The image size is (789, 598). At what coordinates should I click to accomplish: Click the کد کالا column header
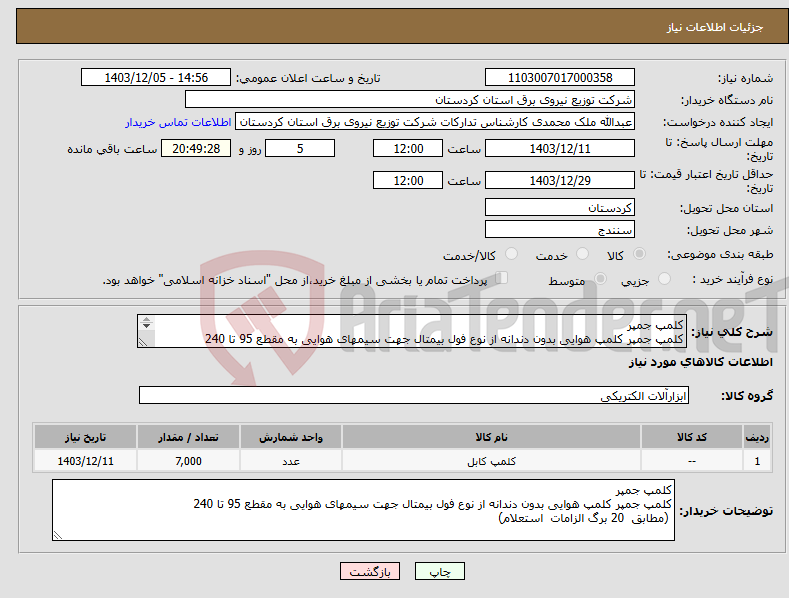(x=691, y=437)
